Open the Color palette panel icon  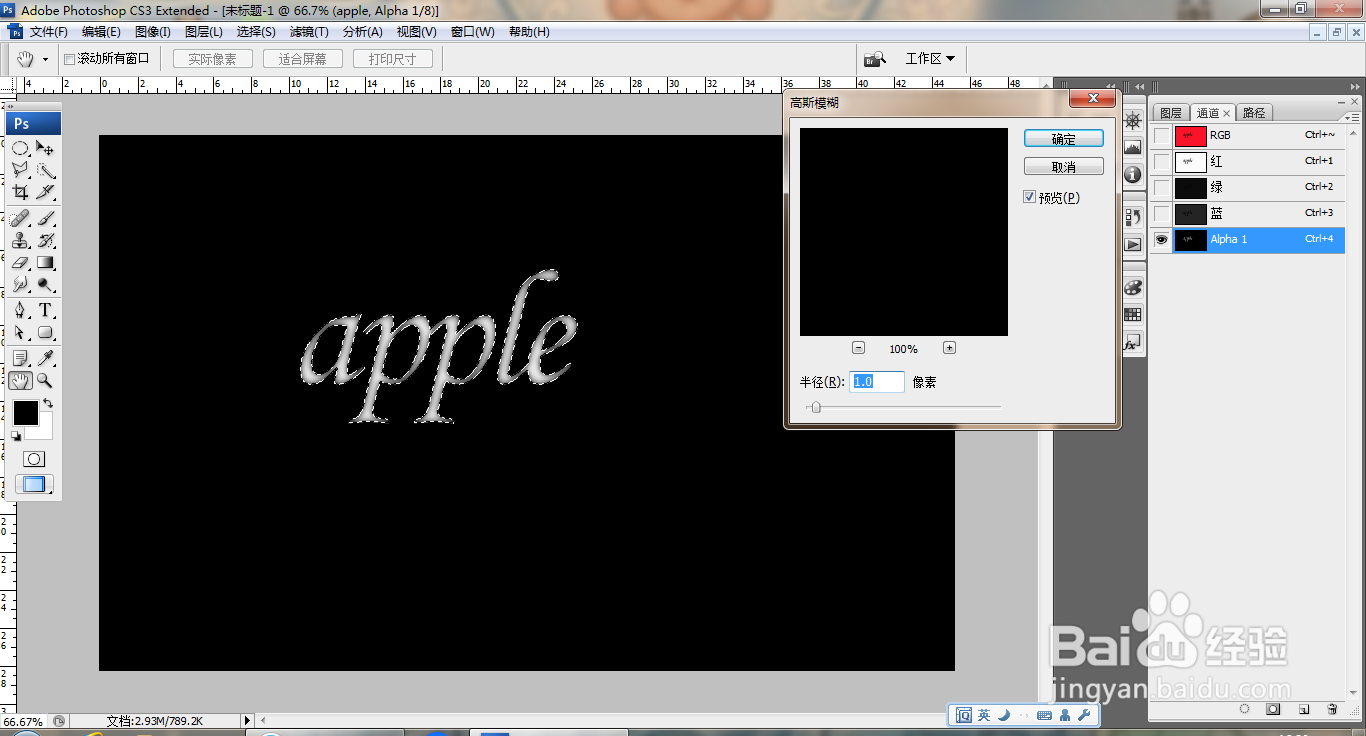1133,287
